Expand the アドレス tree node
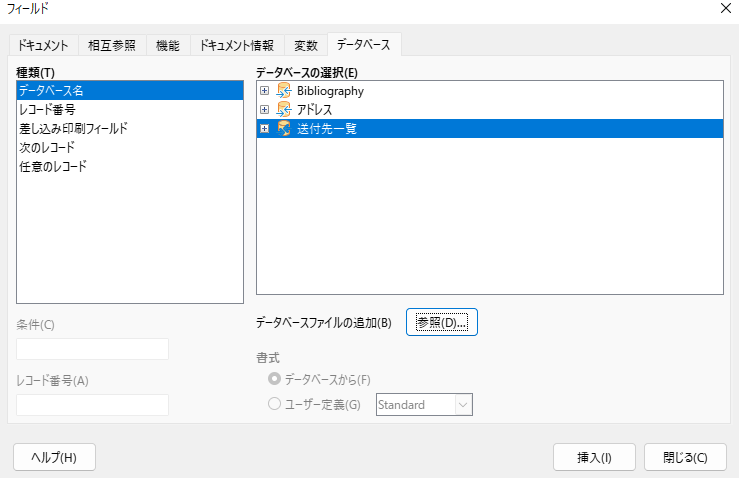This screenshot has width=739, height=478. click(x=265, y=109)
